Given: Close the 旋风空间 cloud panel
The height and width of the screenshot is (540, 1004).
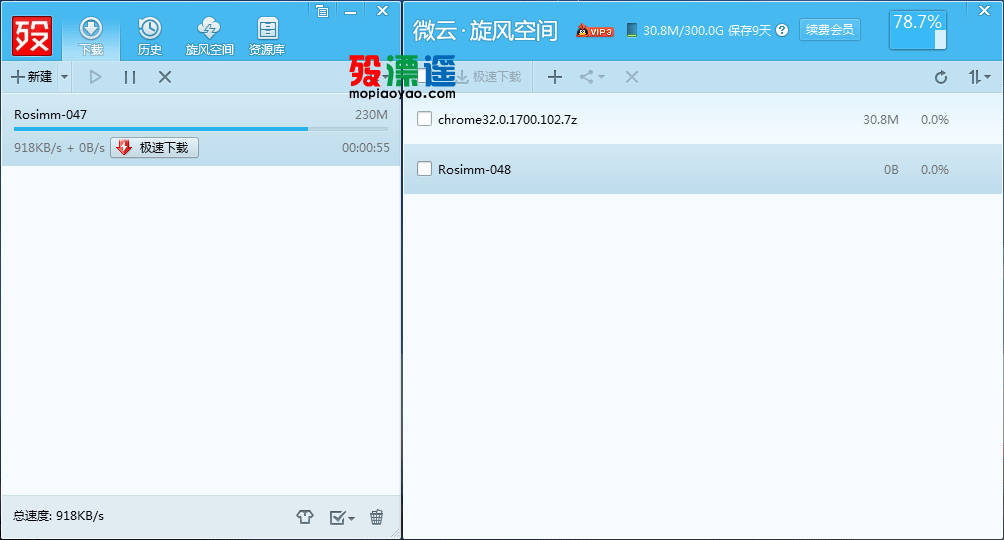Looking at the screenshot, I should (x=984, y=10).
